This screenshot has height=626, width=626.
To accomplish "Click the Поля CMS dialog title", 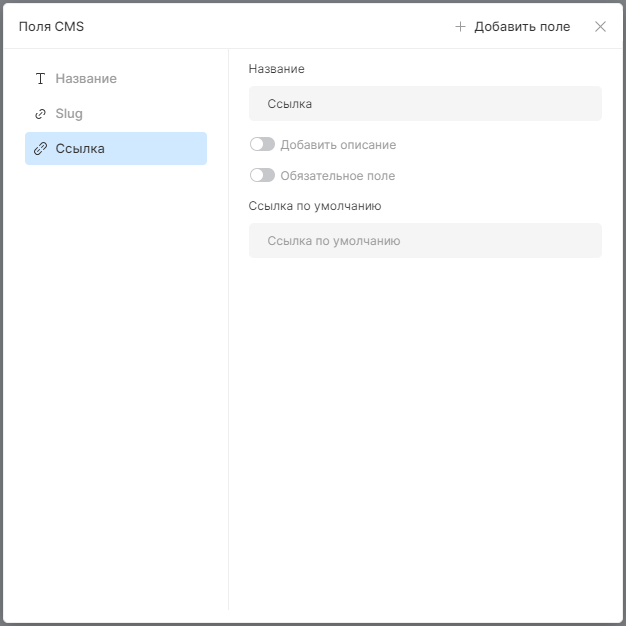I will point(52,27).
